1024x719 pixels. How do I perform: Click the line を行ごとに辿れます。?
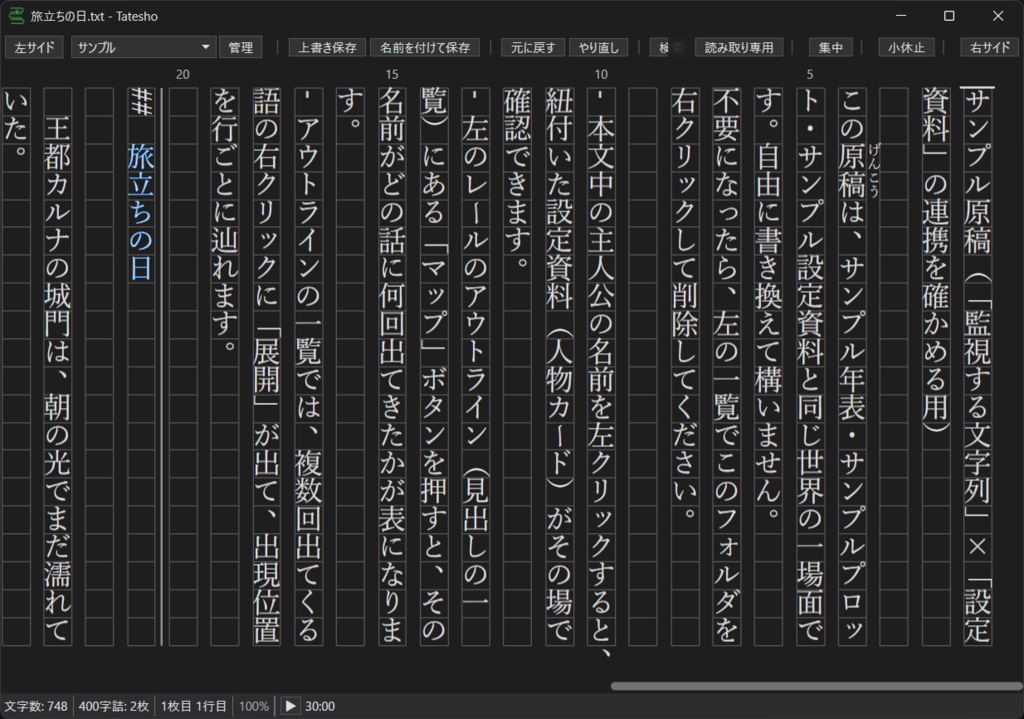point(225,221)
